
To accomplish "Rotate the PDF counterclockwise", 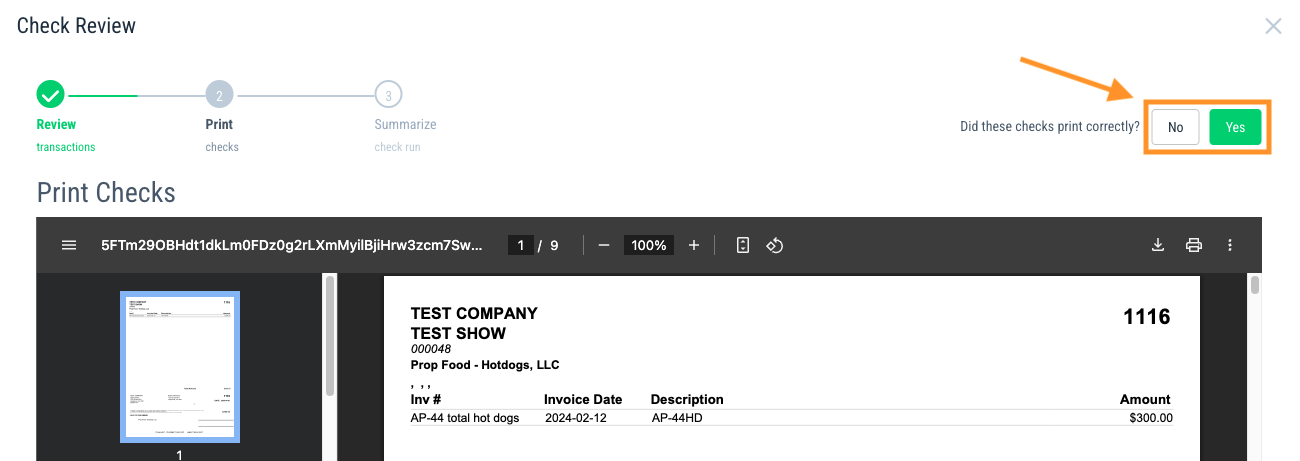I will point(774,245).
